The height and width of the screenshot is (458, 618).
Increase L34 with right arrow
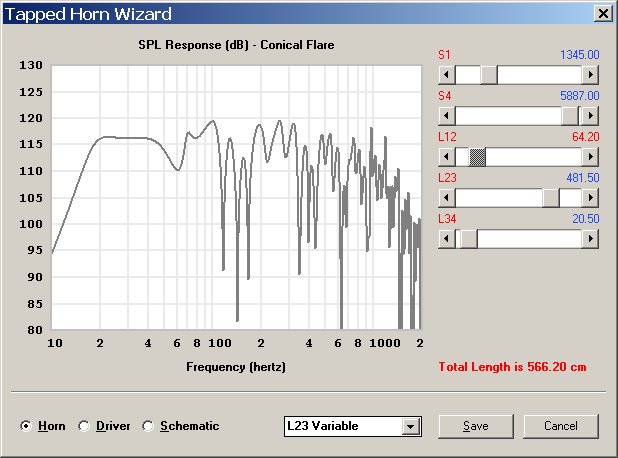click(x=590, y=239)
